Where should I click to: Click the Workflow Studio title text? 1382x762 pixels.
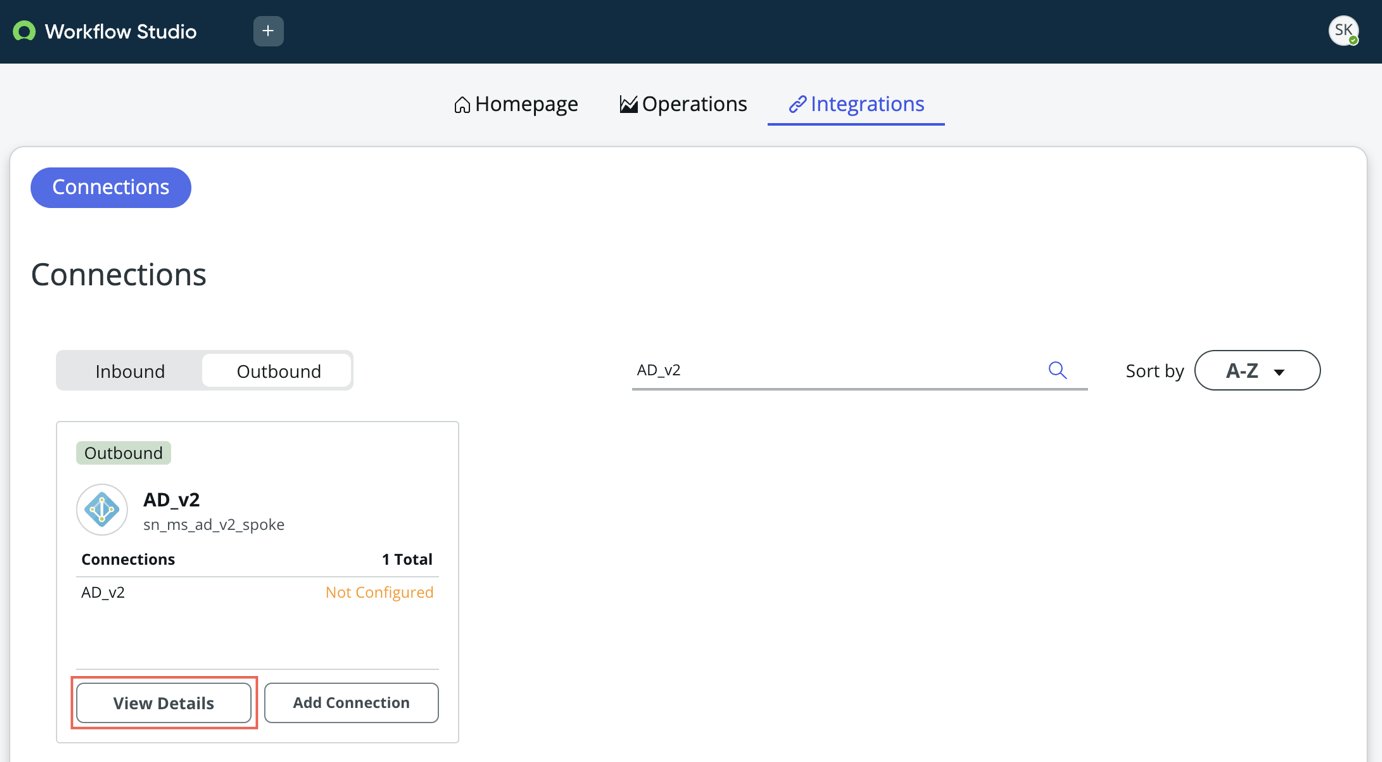(x=121, y=32)
